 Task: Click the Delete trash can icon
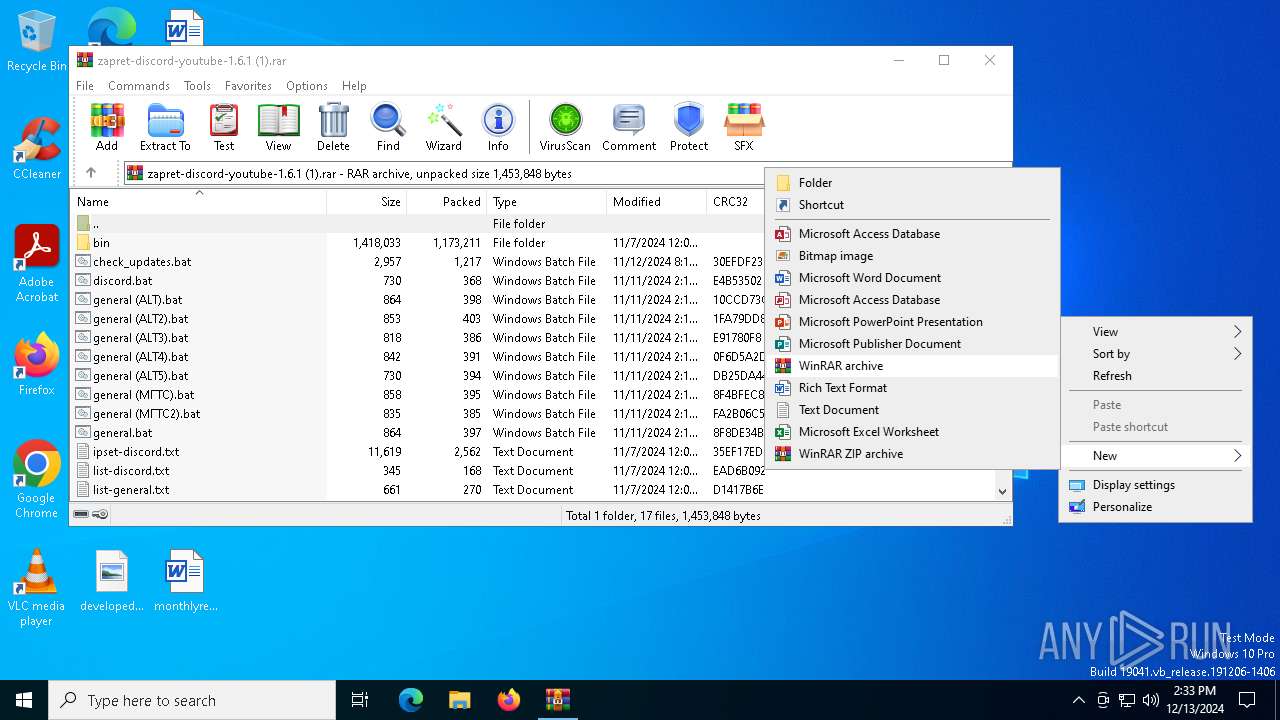pos(333,127)
